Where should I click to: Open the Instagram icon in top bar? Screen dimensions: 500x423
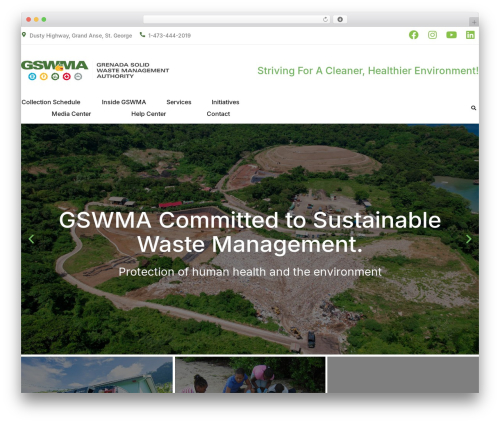[x=432, y=35]
